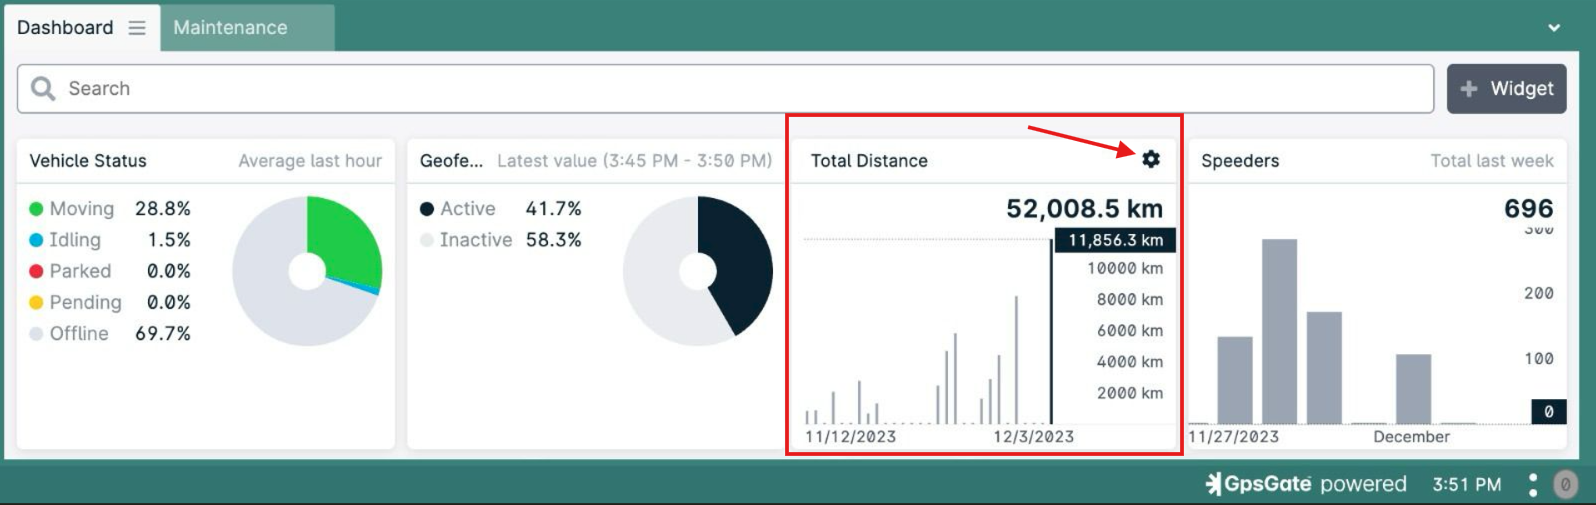Click the 52,008.5 km total value

[x=1085, y=209]
